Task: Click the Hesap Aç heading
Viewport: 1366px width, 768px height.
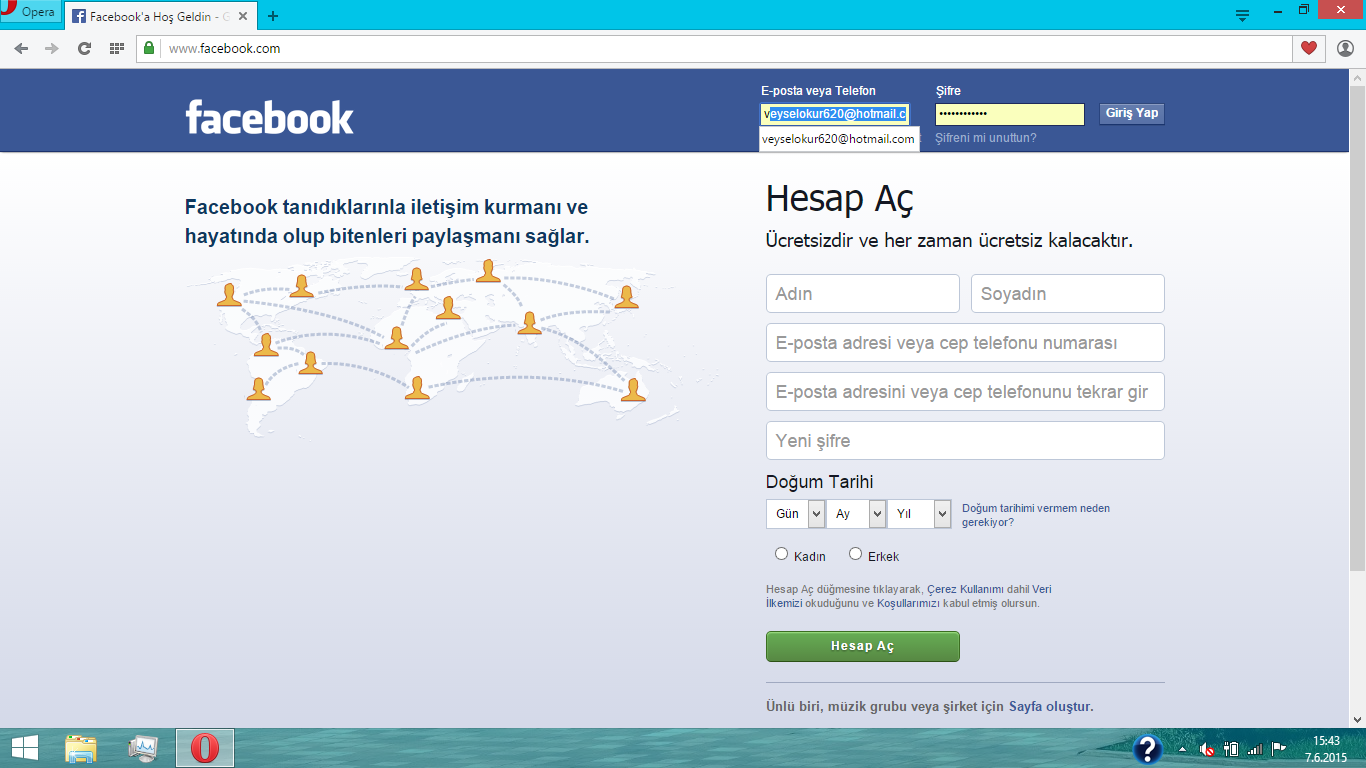Action: point(840,199)
